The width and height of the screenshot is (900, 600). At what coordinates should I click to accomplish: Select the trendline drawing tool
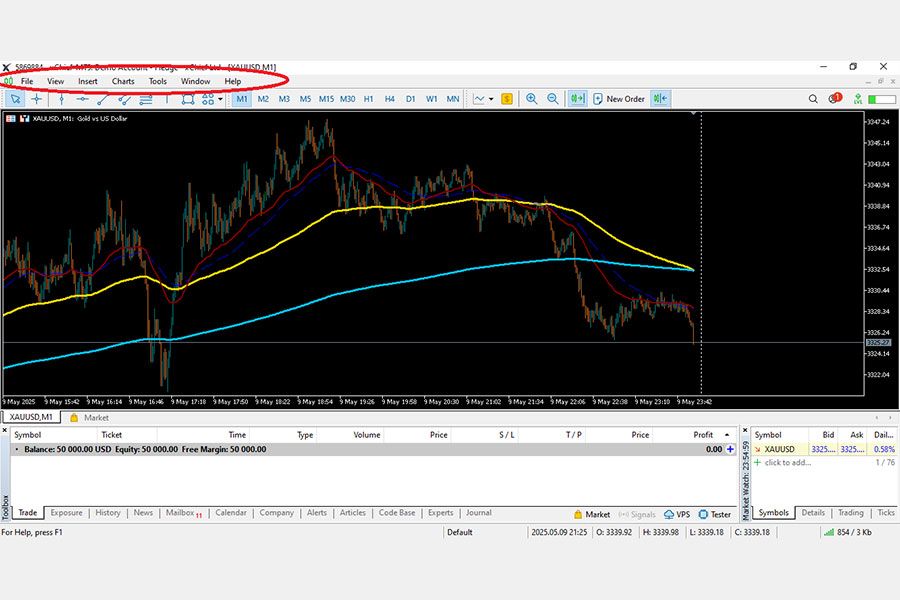[103, 99]
